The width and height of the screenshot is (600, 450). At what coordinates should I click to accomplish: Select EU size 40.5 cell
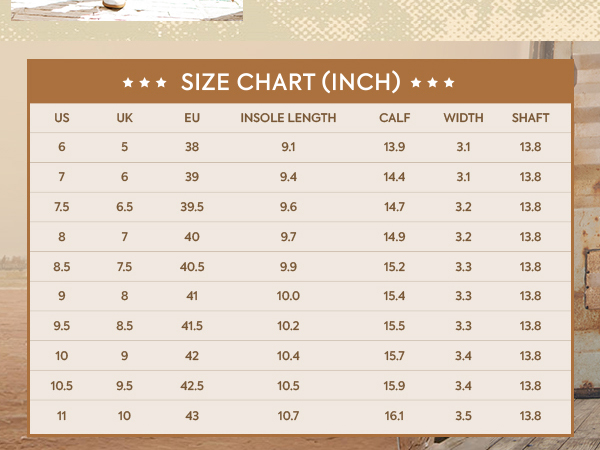click(193, 267)
